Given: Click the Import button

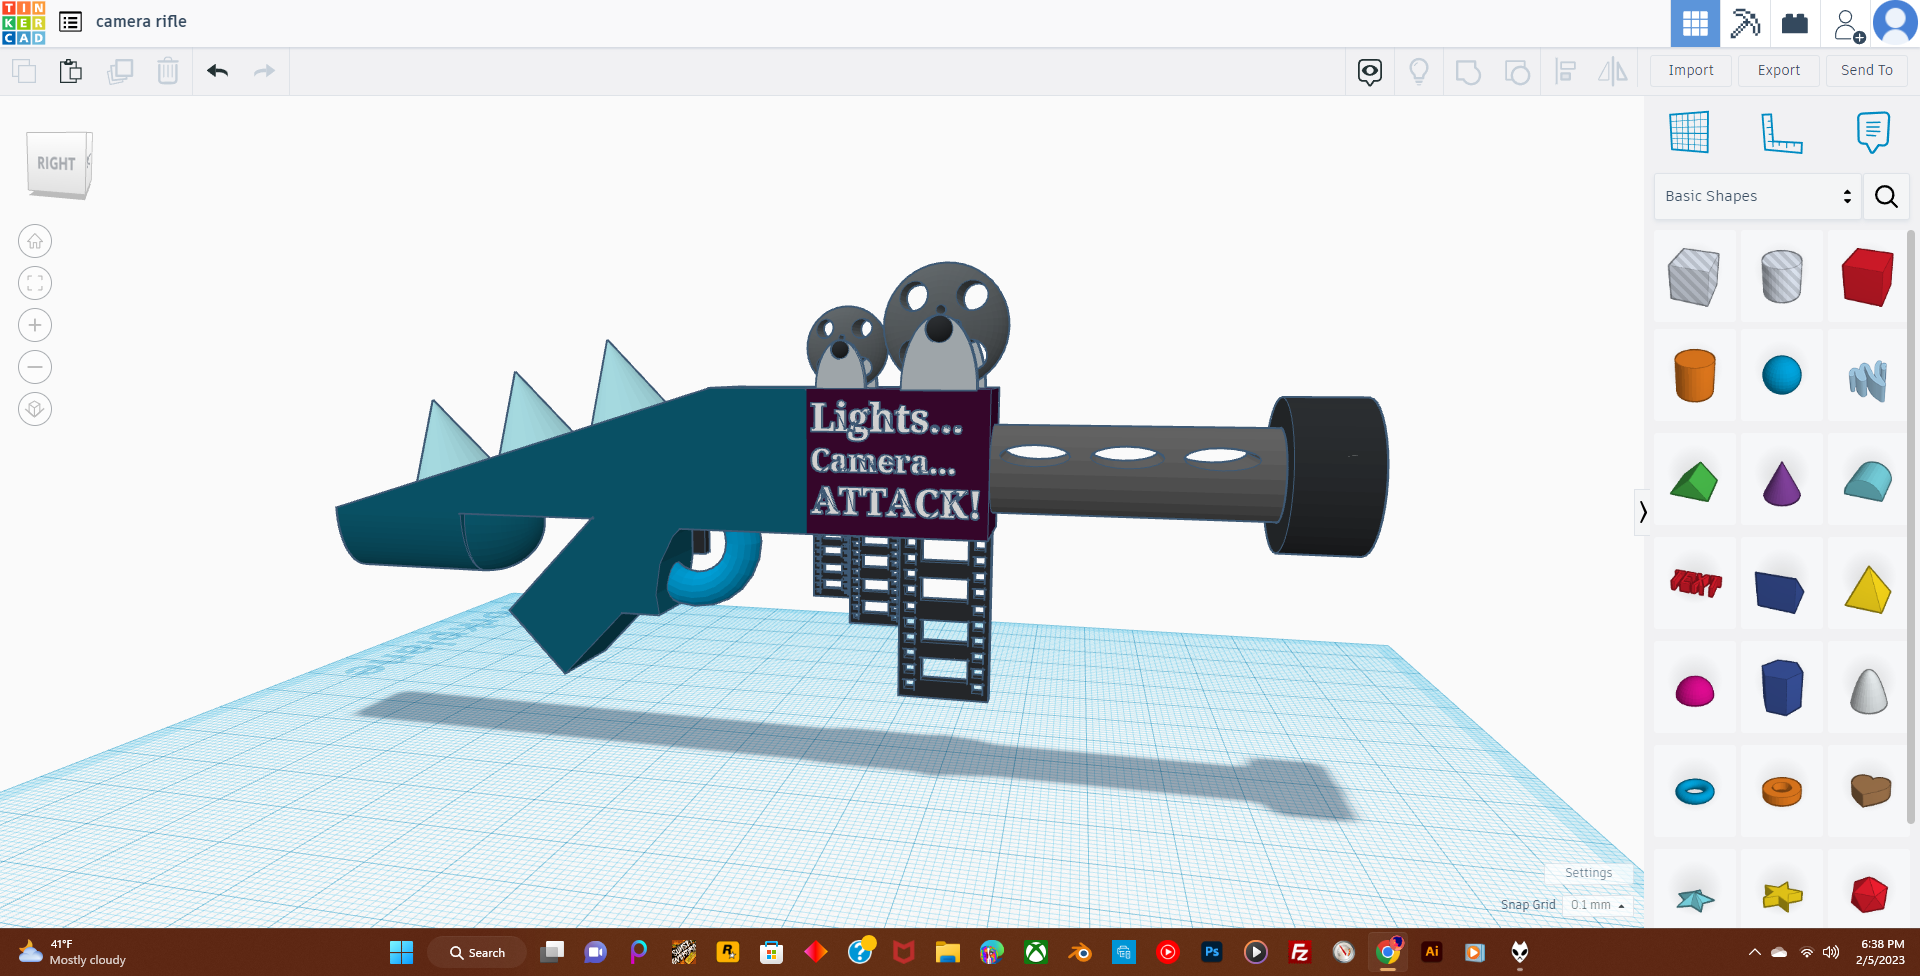Looking at the screenshot, I should tap(1691, 70).
